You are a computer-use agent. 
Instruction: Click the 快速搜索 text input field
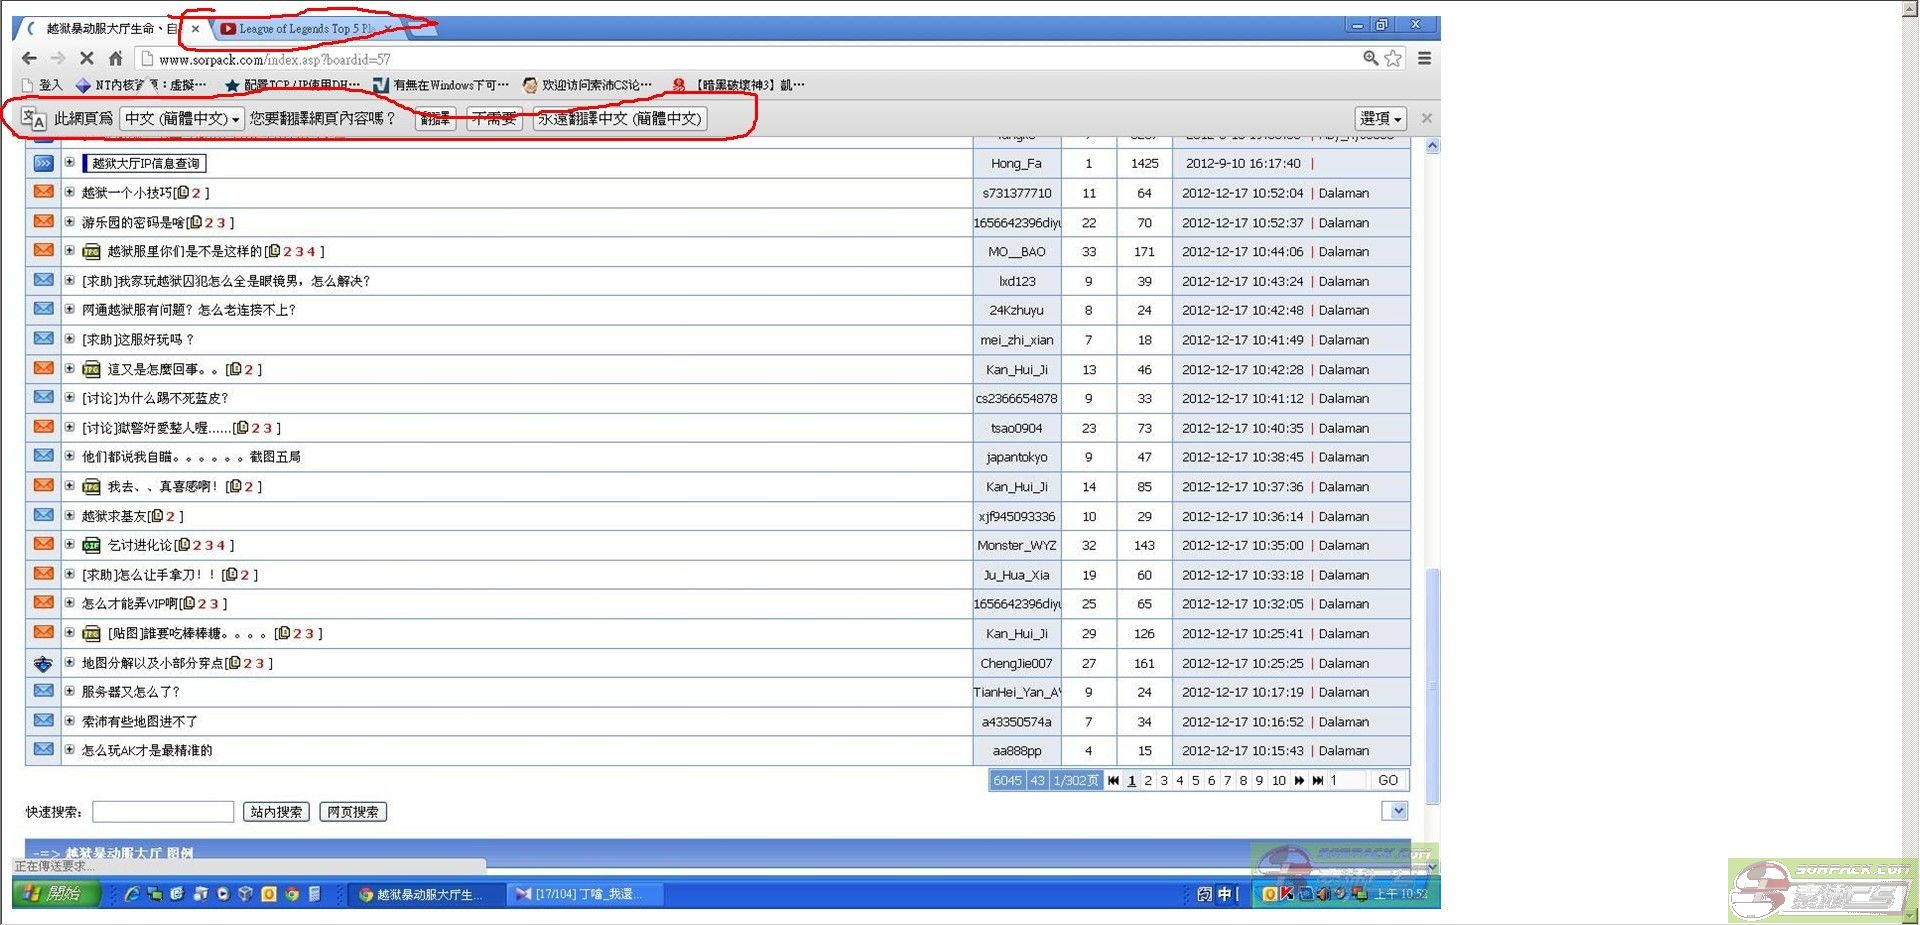click(x=163, y=812)
